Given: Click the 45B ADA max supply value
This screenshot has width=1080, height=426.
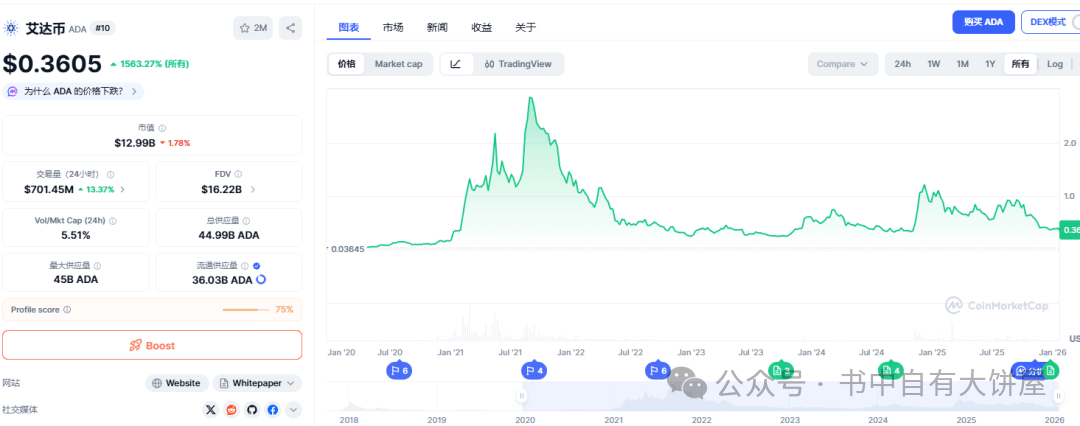Looking at the screenshot, I should 76,280.
